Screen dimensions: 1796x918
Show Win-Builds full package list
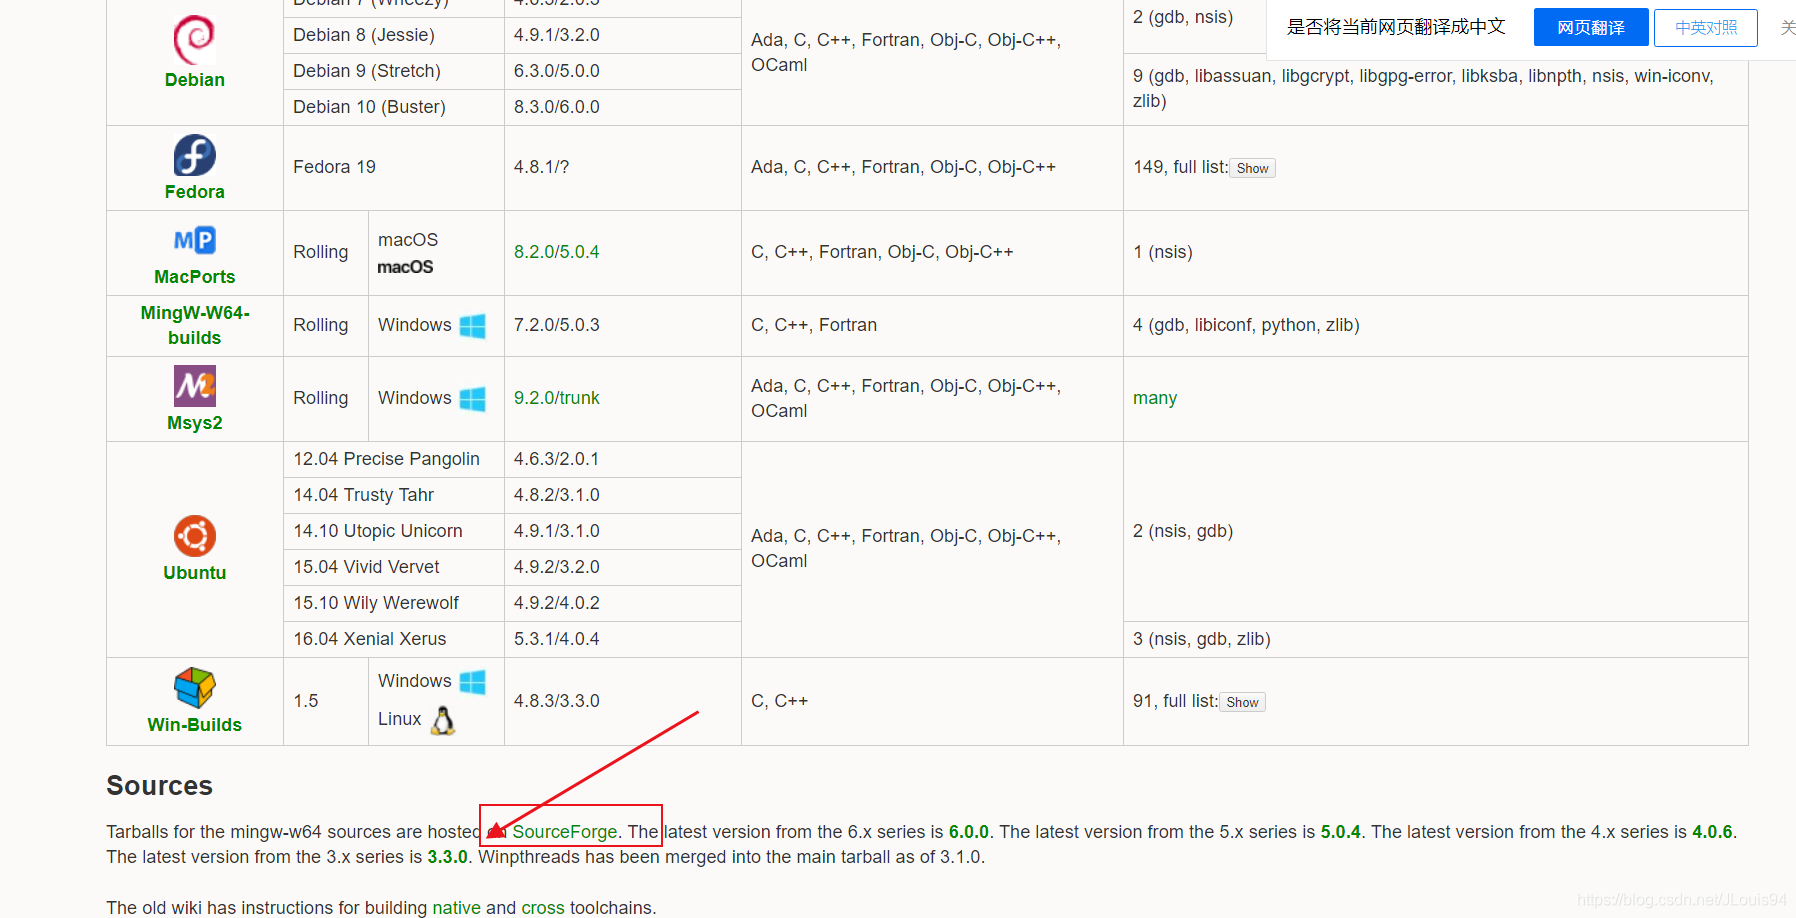(x=1242, y=702)
